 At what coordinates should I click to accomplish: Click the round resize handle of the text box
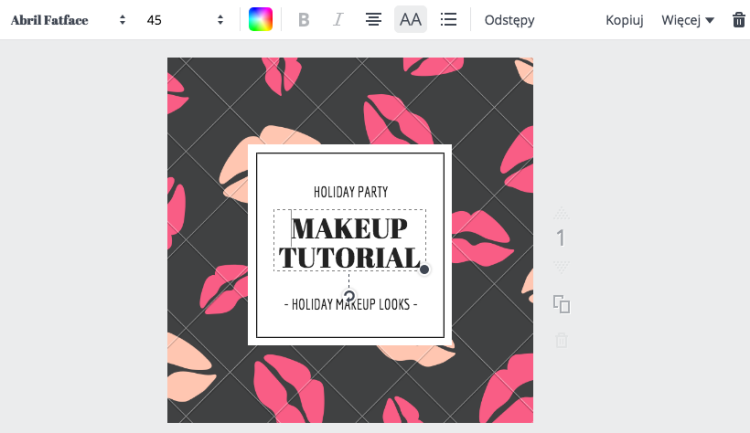424,270
